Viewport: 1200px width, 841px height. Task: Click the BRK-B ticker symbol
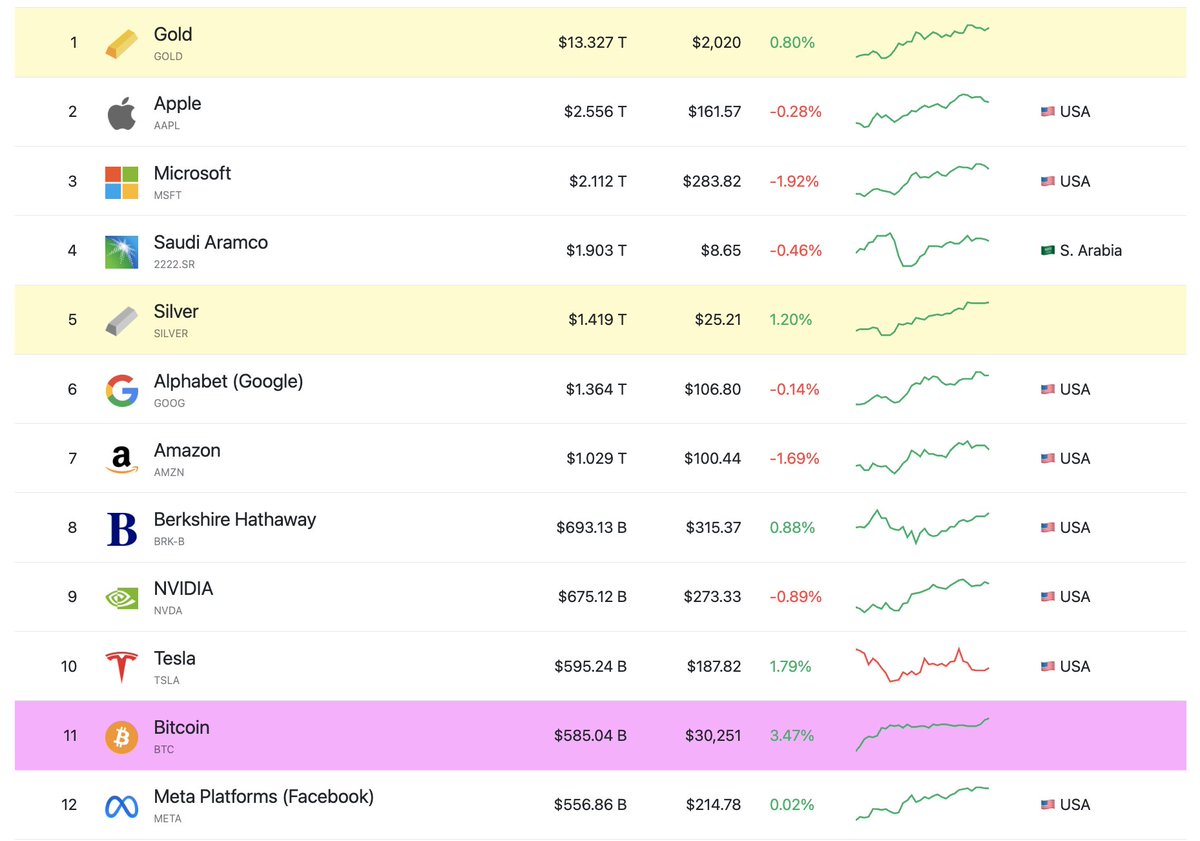click(169, 542)
